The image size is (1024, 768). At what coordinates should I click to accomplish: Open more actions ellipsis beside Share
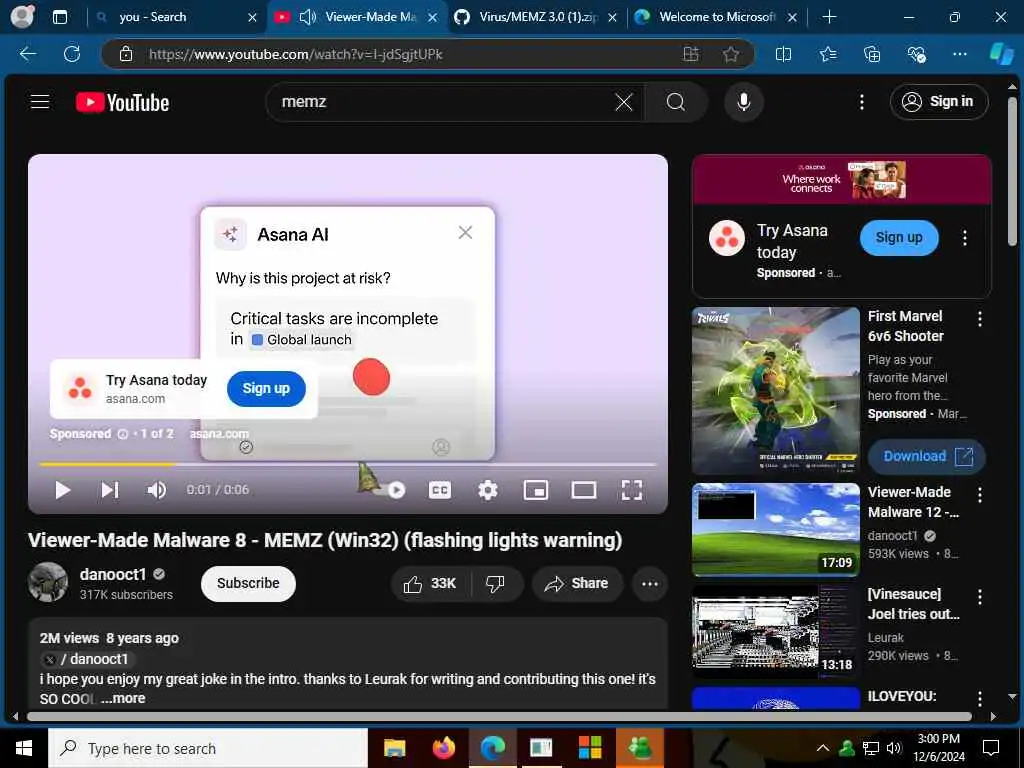pyautogui.click(x=650, y=584)
